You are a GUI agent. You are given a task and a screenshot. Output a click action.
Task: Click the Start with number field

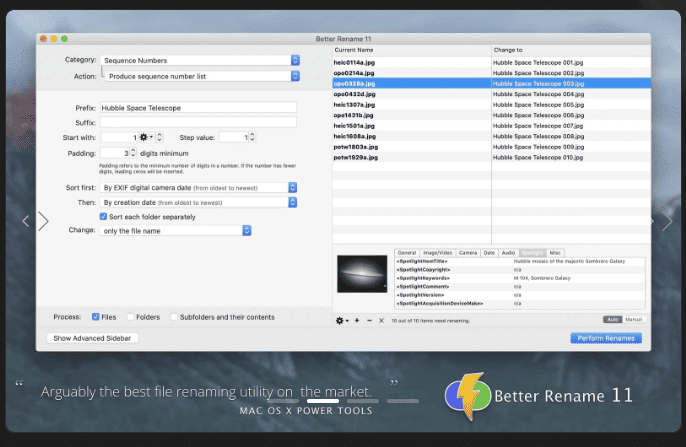[119, 137]
